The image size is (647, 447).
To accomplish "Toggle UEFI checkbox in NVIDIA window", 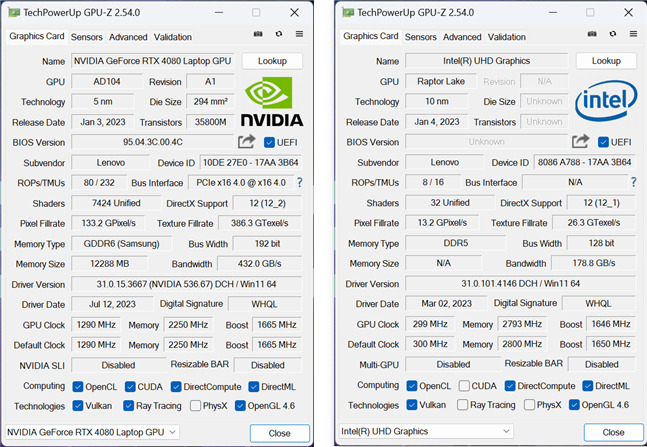I will click(269, 142).
